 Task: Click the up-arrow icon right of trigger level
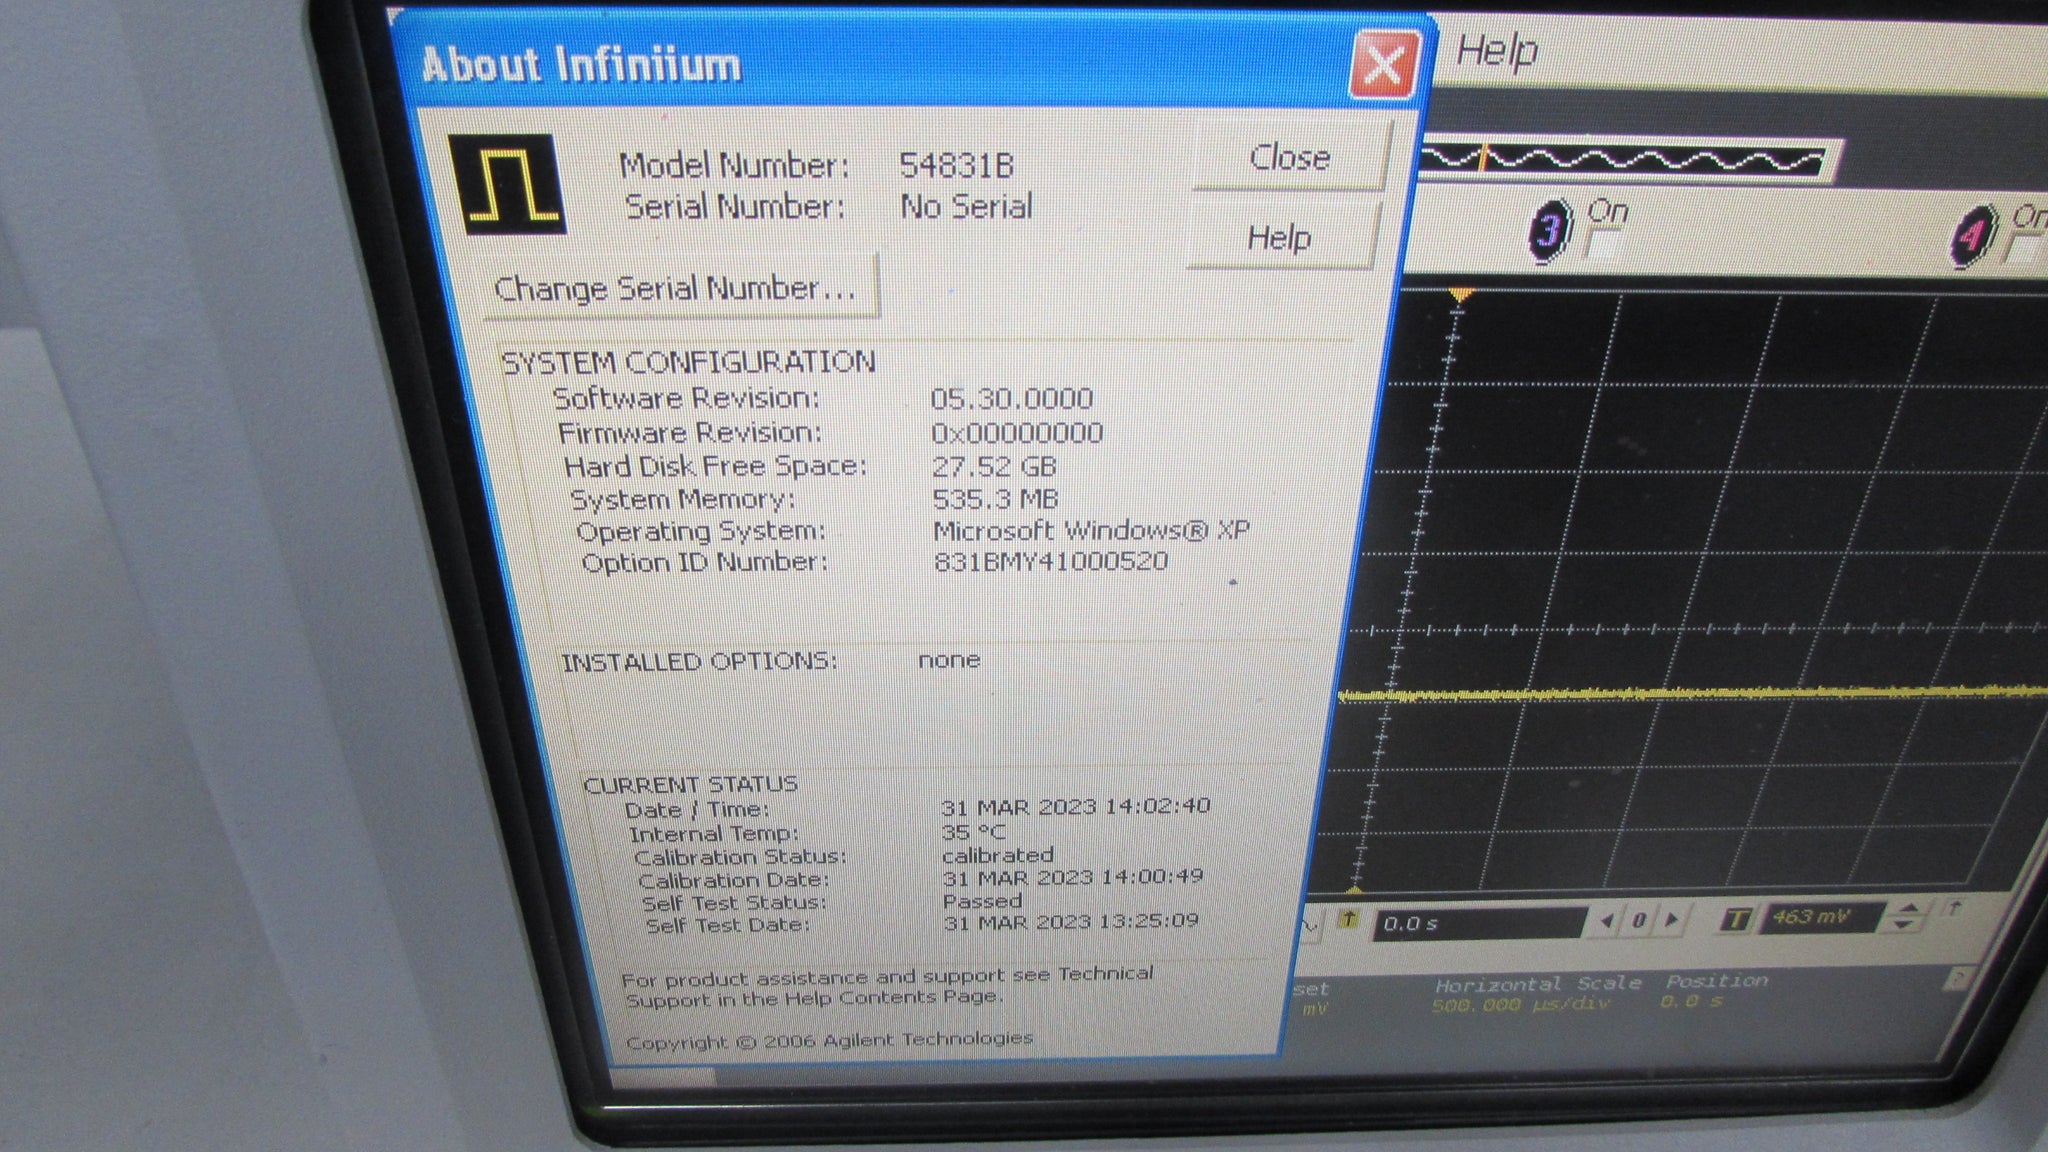click(x=1955, y=909)
